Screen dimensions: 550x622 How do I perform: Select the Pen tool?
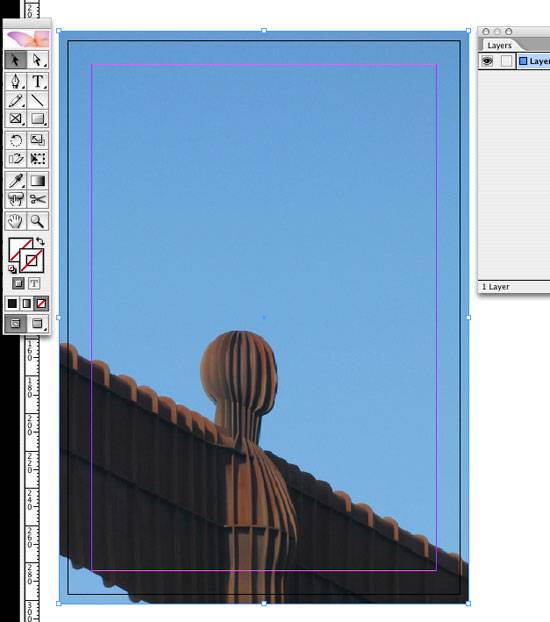pos(15,81)
